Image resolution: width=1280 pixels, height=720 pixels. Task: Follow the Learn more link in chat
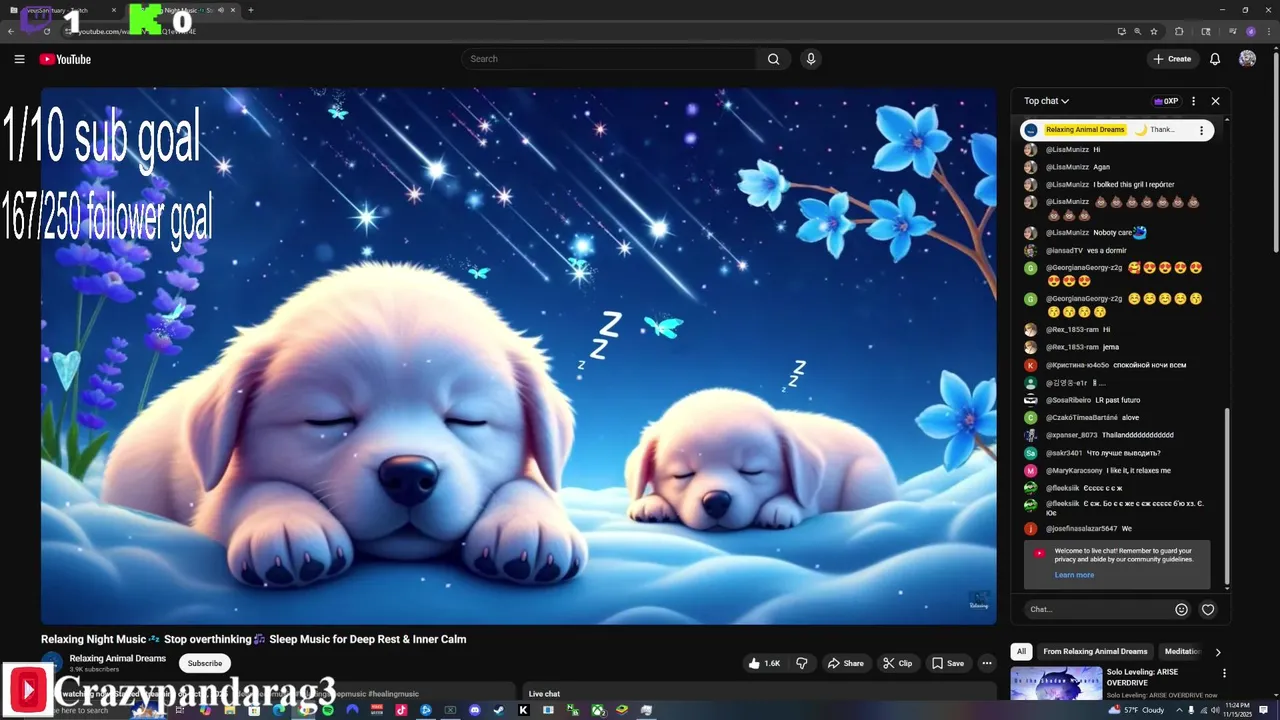coord(1074,575)
